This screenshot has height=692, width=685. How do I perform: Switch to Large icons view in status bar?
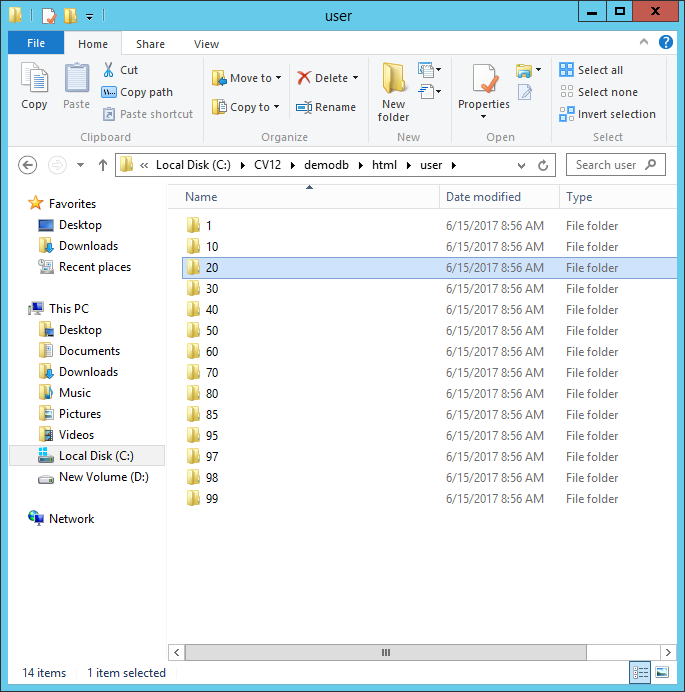(662, 673)
